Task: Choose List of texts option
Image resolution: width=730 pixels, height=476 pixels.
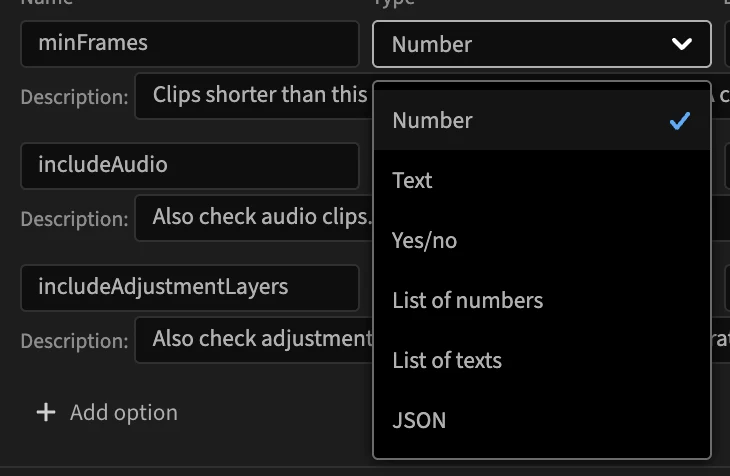Action: [x=542, y=360]
